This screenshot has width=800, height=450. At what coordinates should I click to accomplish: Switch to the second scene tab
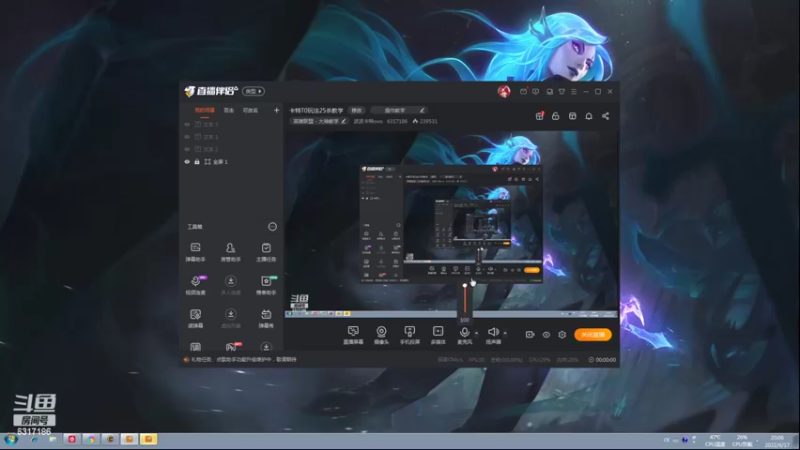[229, 110]
